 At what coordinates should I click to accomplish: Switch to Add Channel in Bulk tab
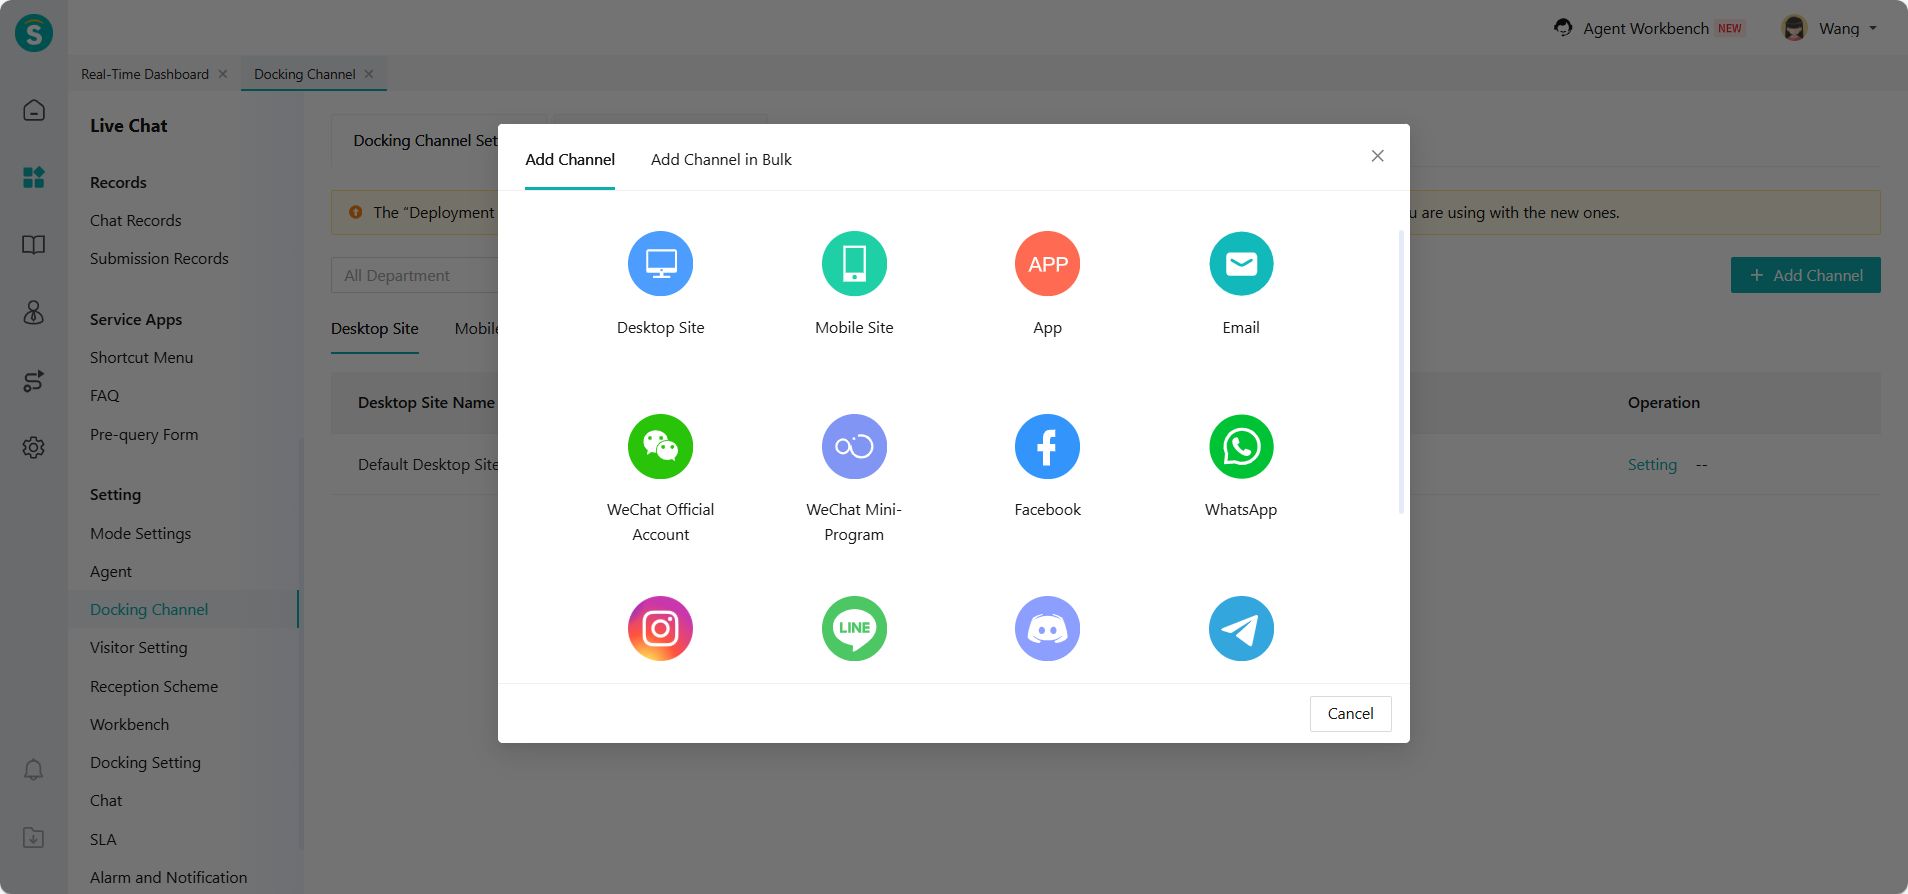[721, 160]
